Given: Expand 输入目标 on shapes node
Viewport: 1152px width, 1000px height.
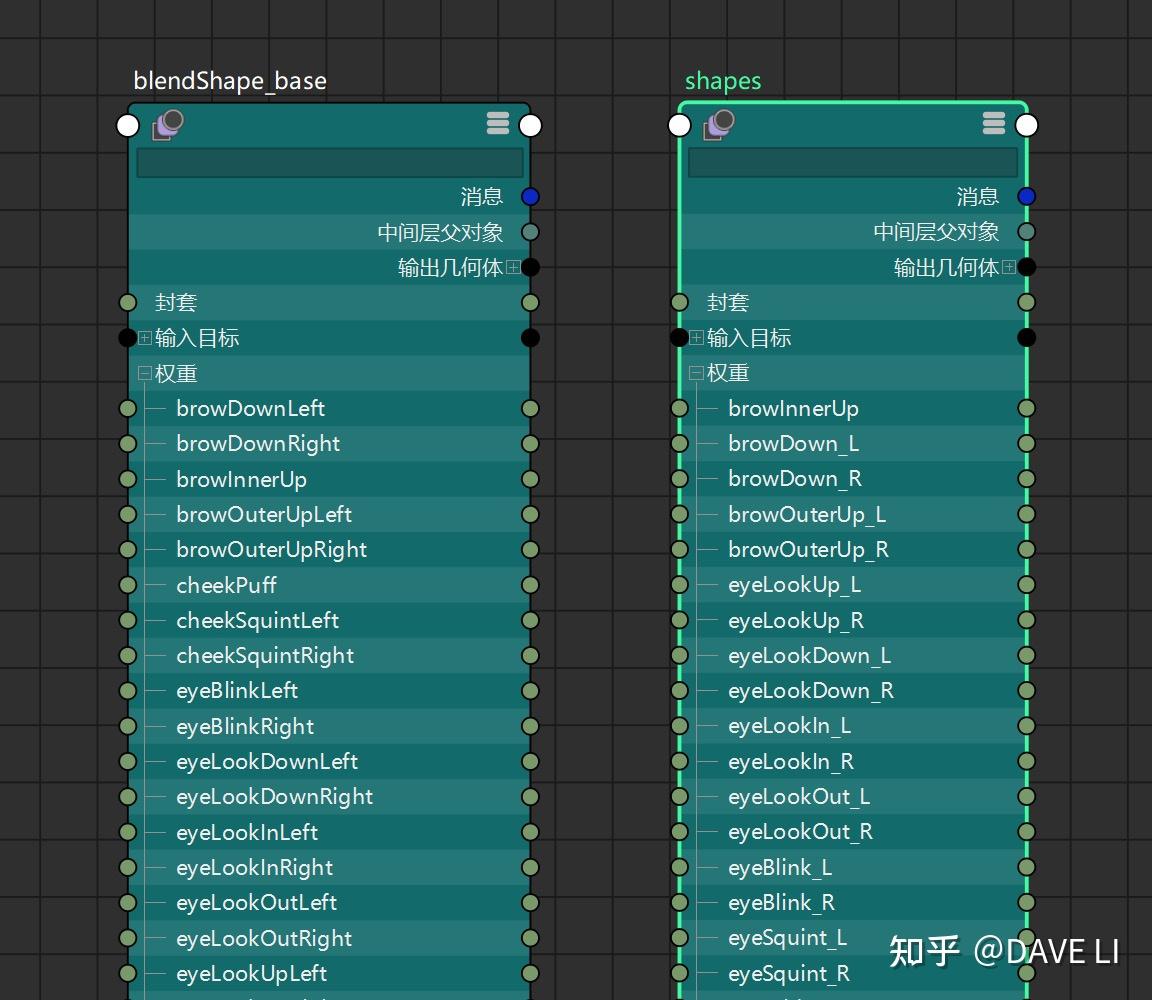Looking at the screenshot, I should (696, 338).
